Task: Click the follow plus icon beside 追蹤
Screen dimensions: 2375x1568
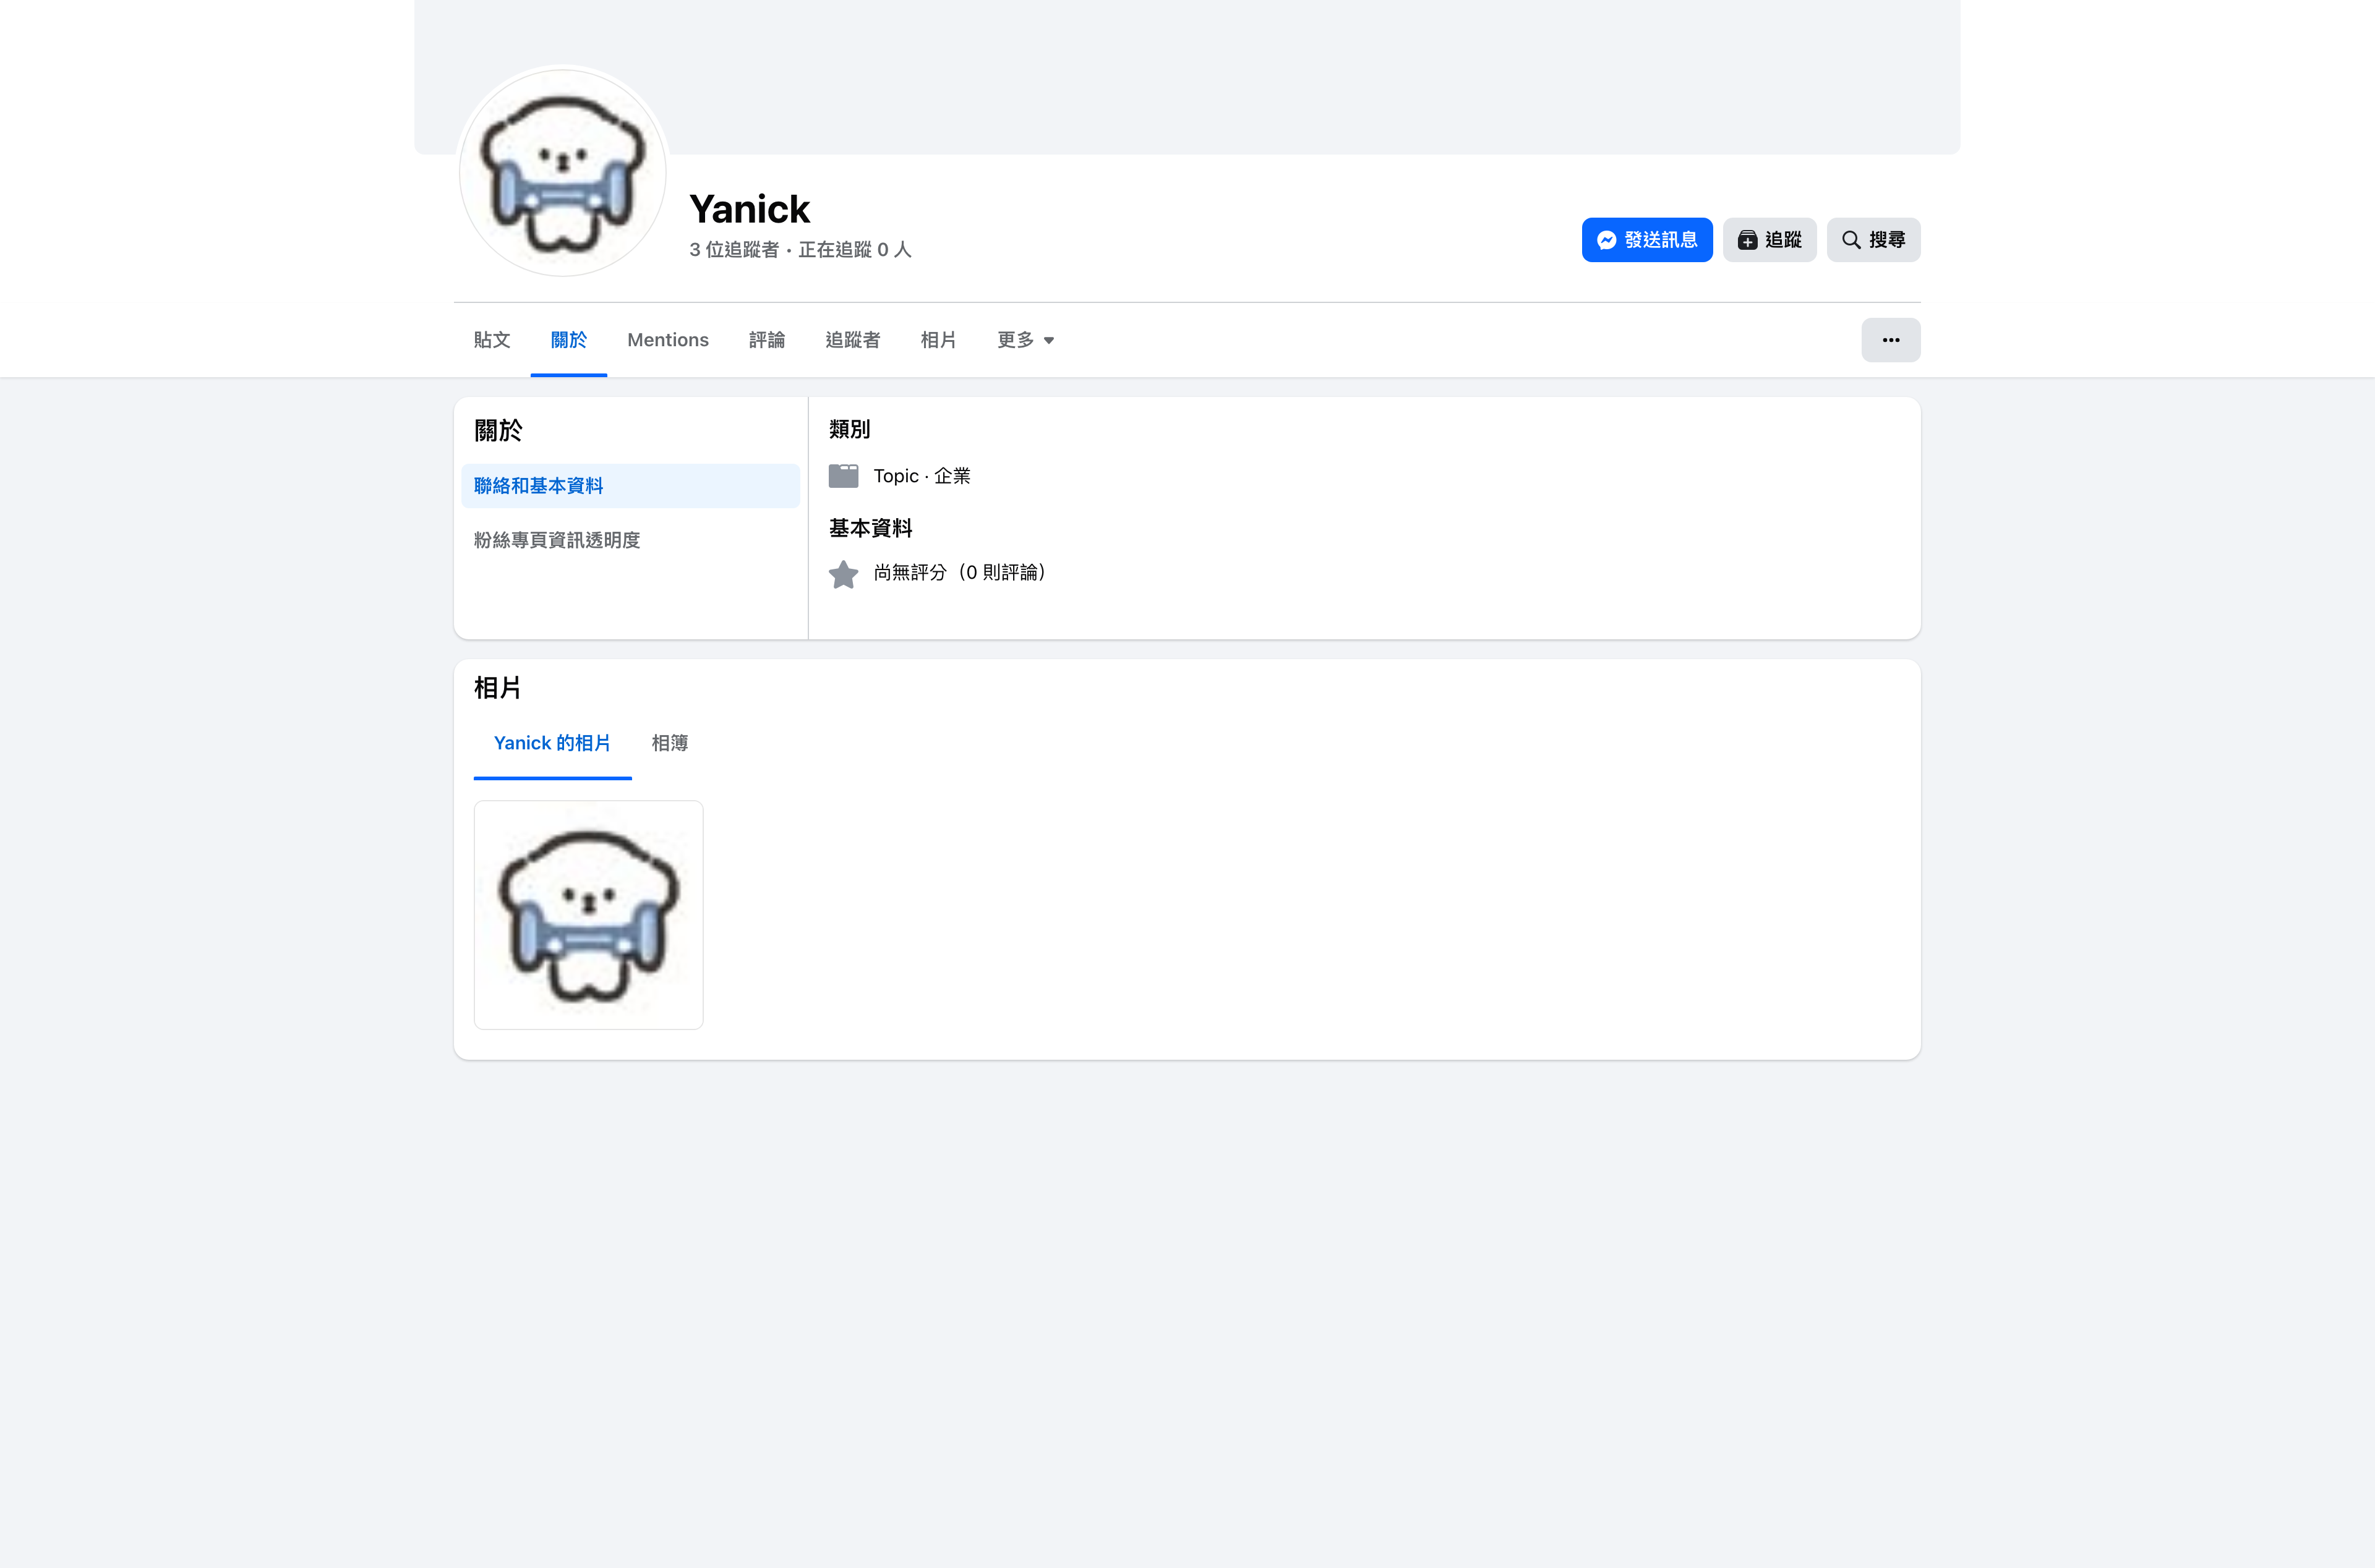Action: (1747, 240)
